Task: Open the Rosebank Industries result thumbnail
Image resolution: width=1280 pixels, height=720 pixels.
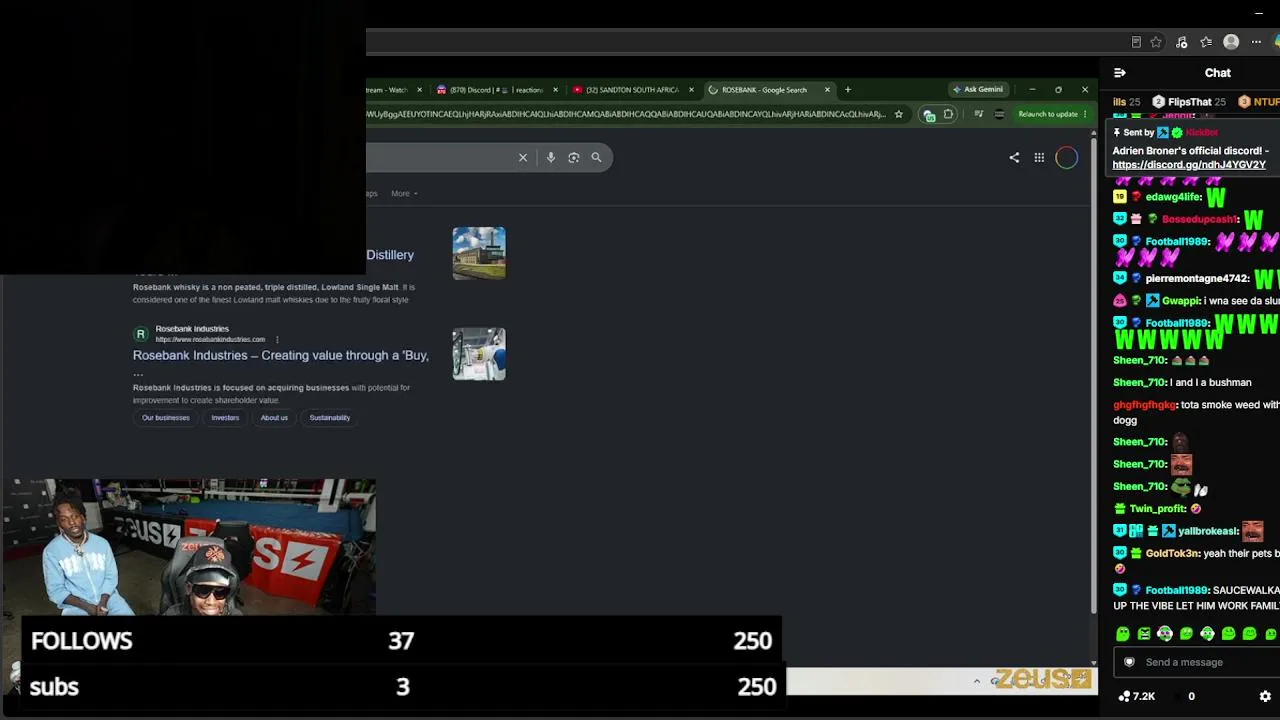Action: click(x=479, y=354)
